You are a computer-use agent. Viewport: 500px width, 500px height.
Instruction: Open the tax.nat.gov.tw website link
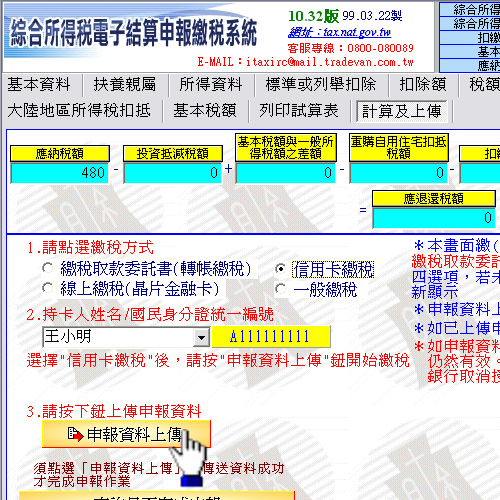(339, 32)
